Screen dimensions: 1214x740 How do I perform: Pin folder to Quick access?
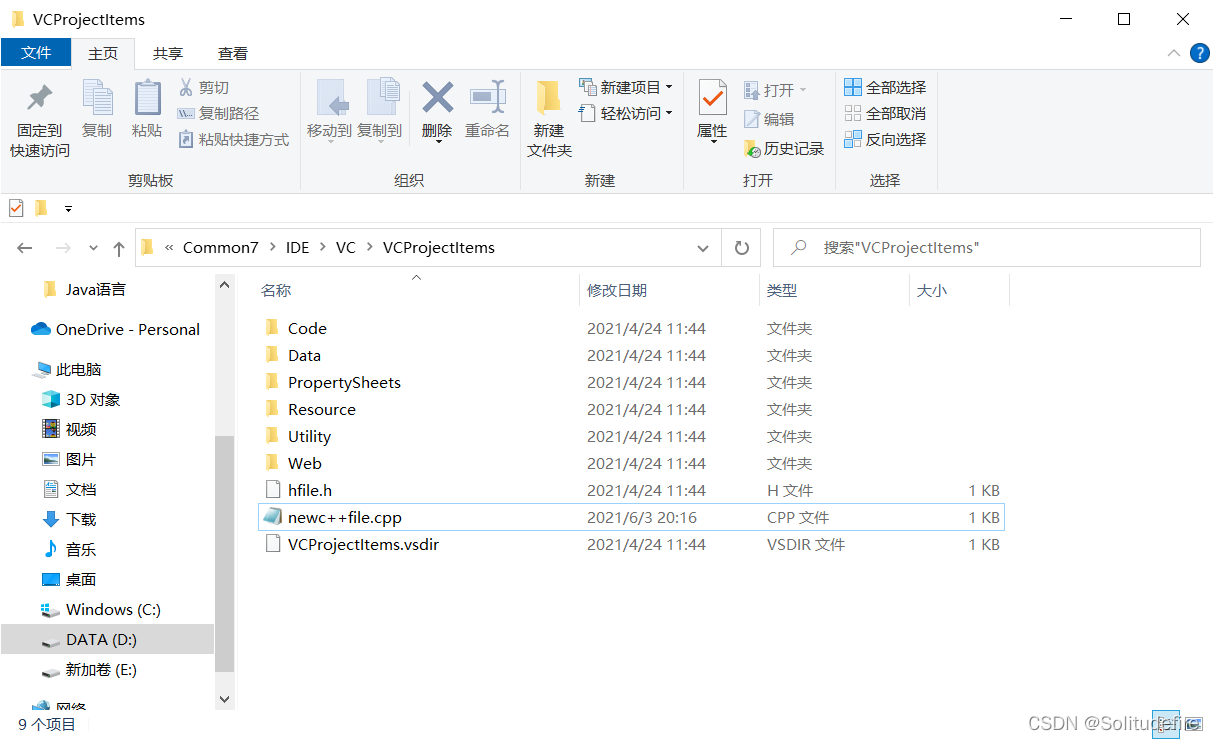point(40,119)
